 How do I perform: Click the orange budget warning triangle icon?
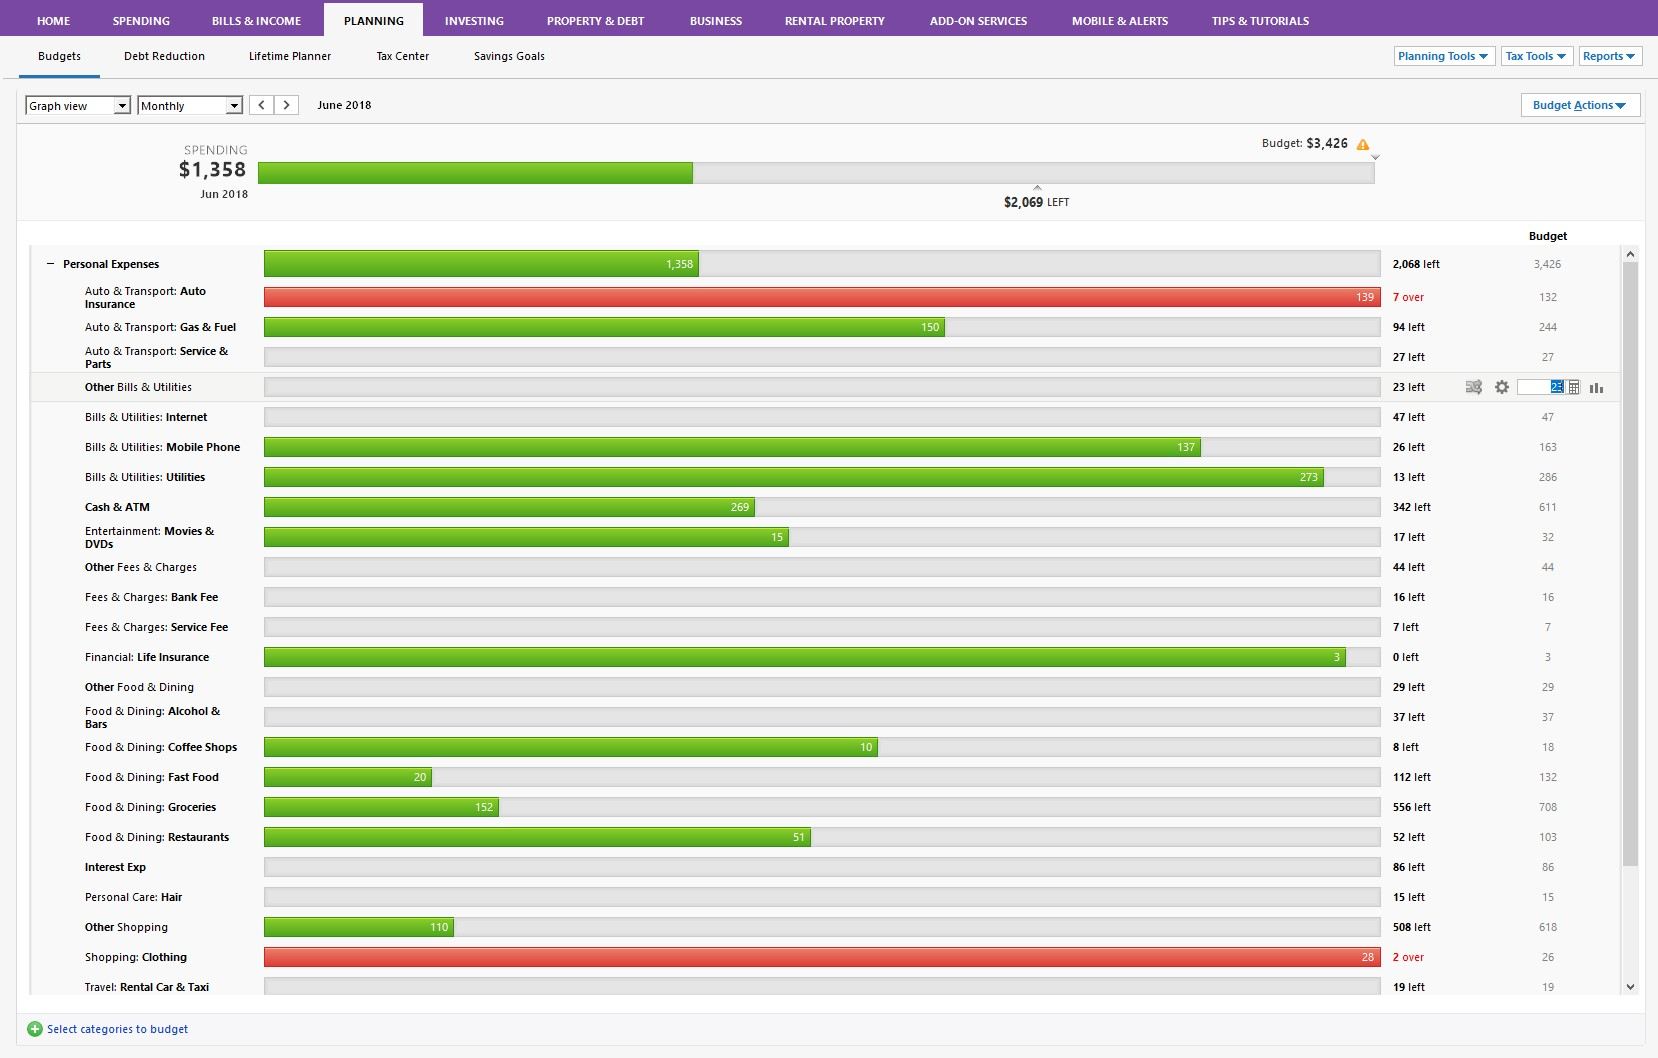pos(1363,144)
